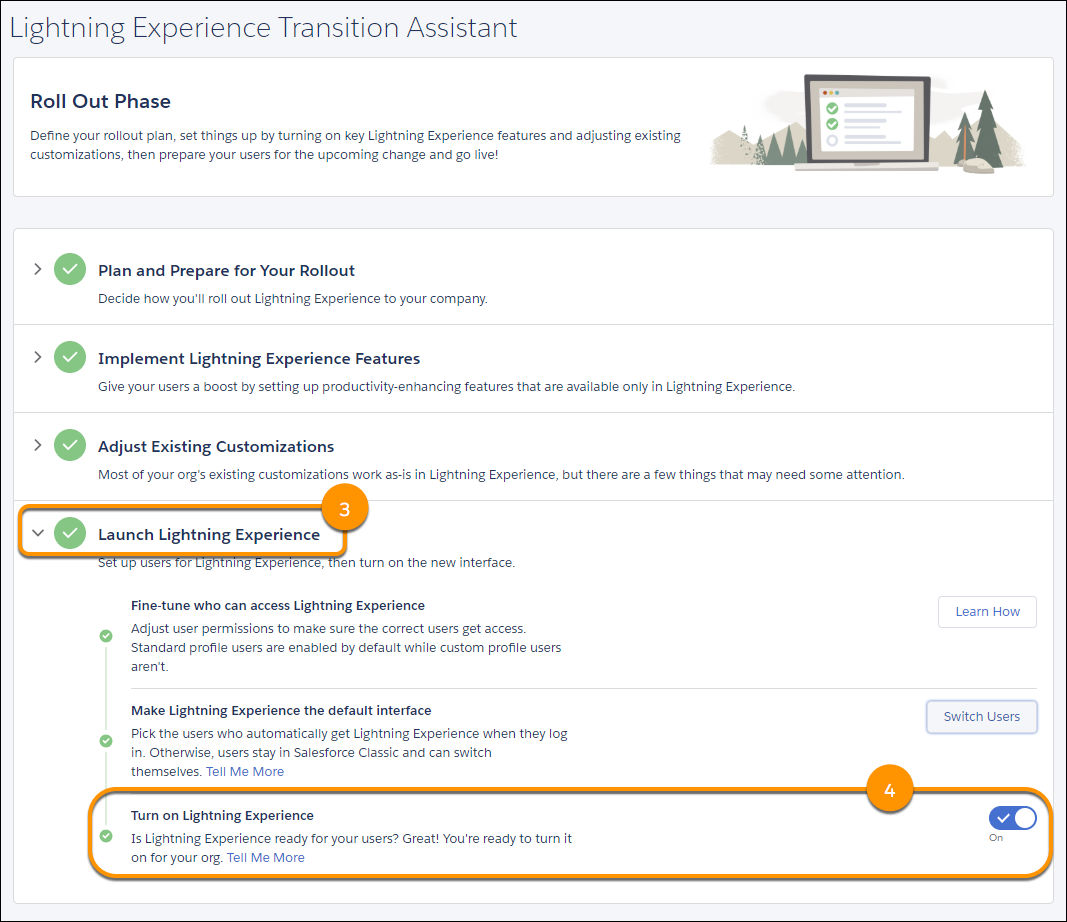
Task: Expand the Plan and Prepare for Your Rollout section
Action: pyautogui.click(x=37, y=269)
